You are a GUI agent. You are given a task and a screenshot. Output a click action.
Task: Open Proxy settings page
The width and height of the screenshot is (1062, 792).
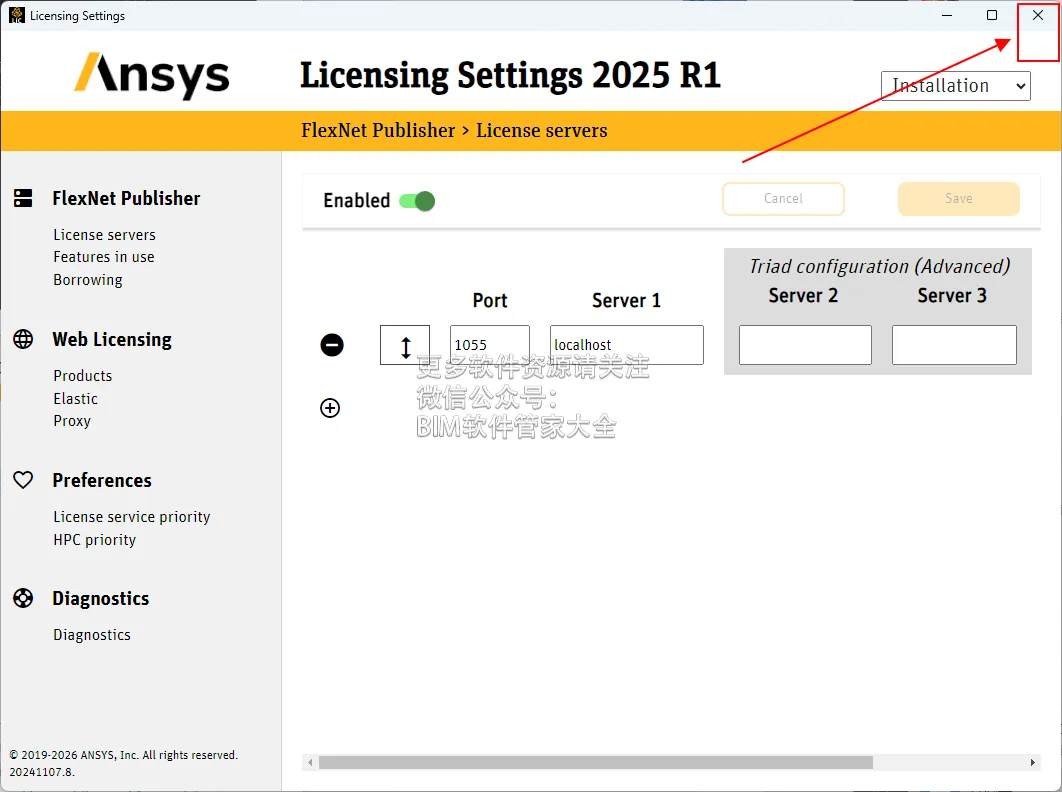tap(72, 421)
